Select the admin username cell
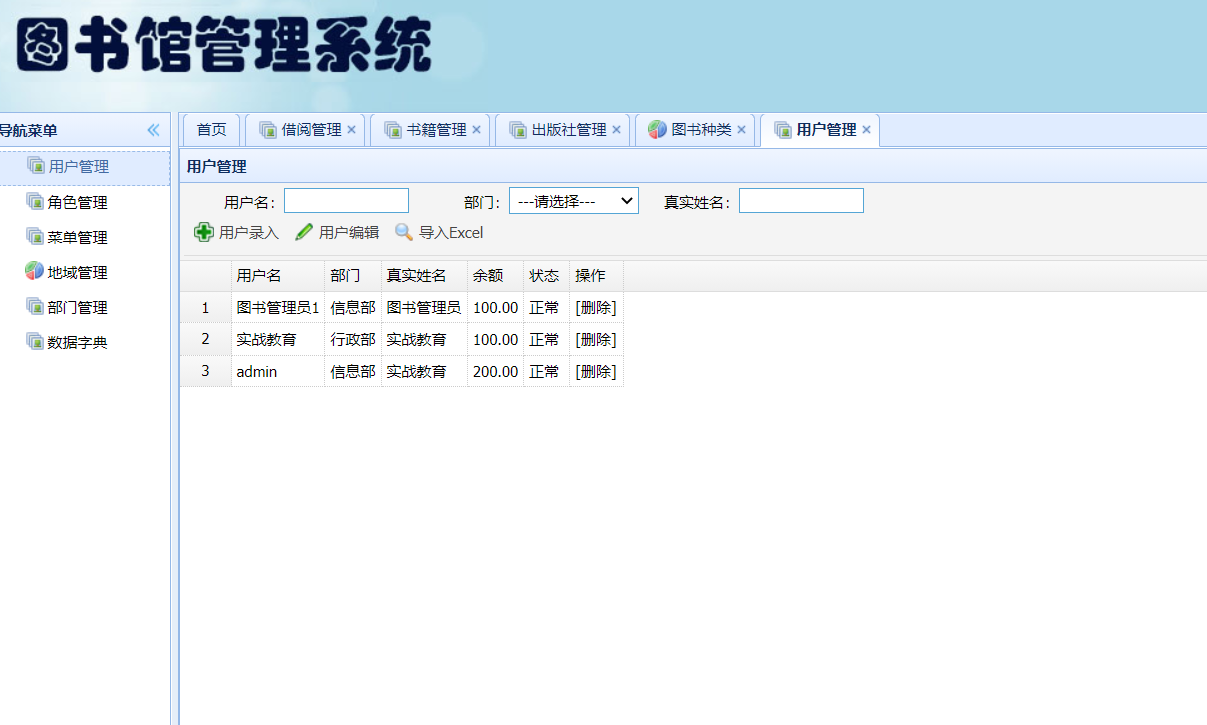Viewport: 1207px width, 725px height. (278, 372)
